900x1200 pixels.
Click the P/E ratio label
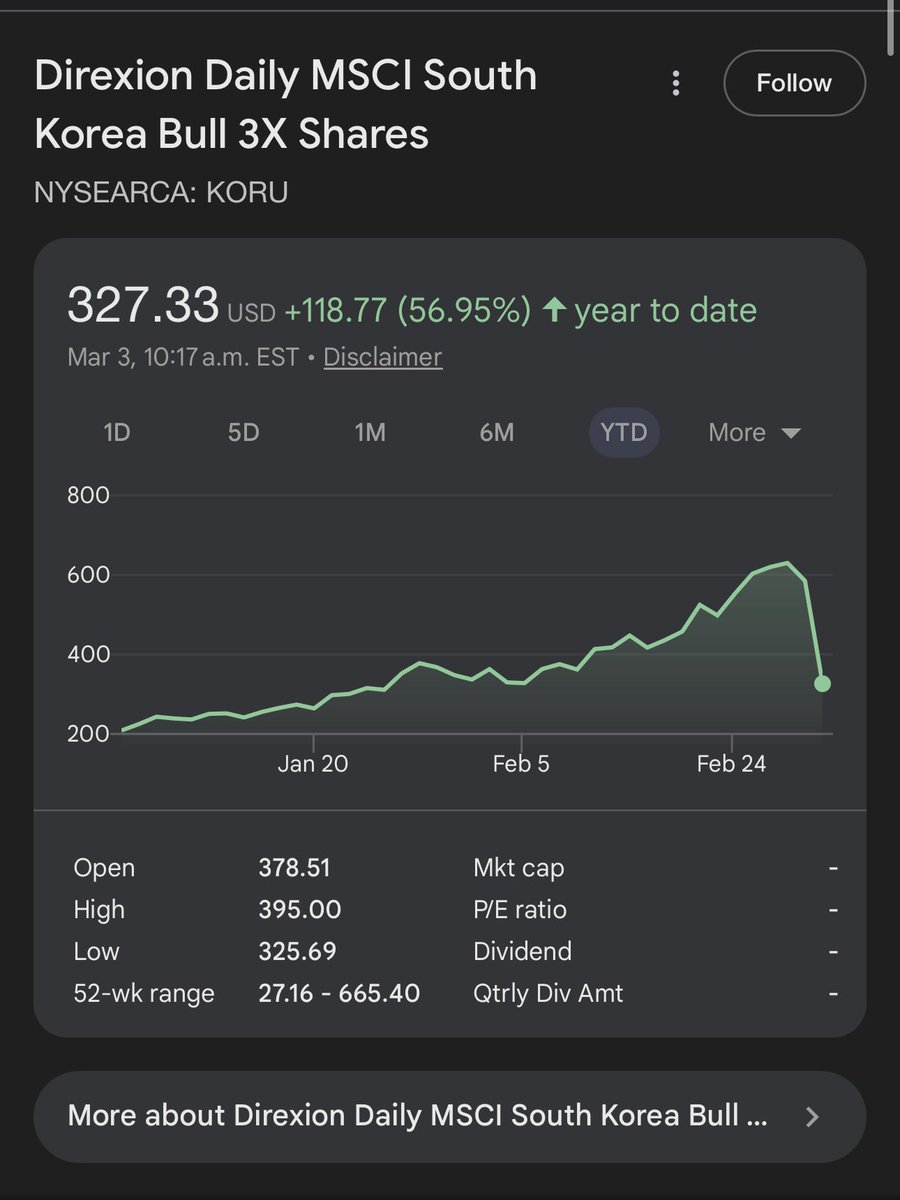520,910
